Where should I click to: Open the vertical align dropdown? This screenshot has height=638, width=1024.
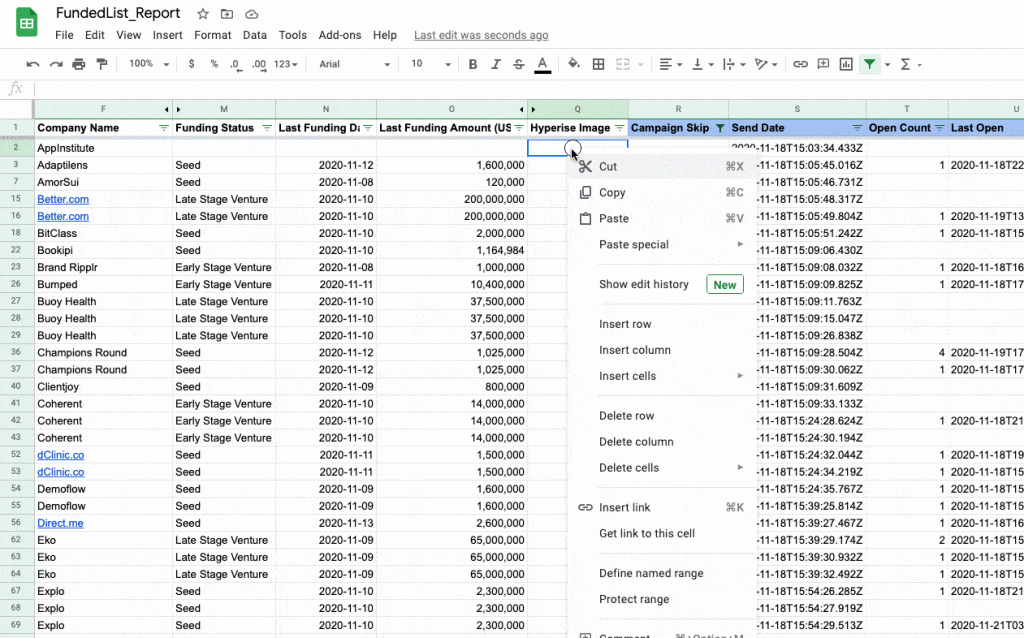(702, 64)
